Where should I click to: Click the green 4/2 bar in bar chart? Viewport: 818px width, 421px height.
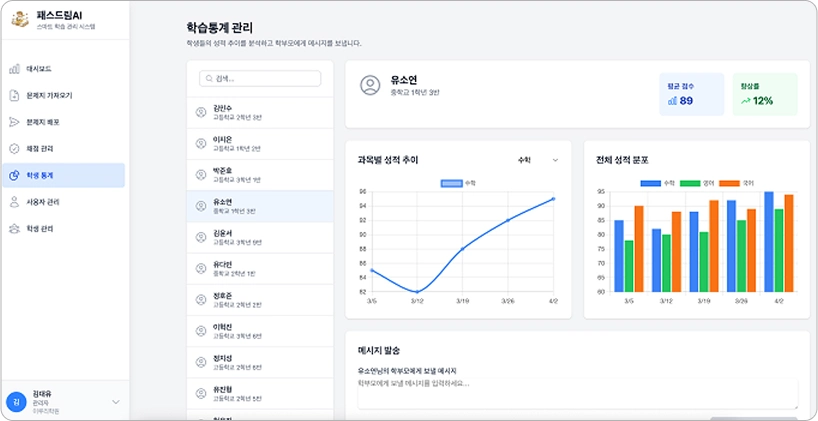[x=779, y=250]
